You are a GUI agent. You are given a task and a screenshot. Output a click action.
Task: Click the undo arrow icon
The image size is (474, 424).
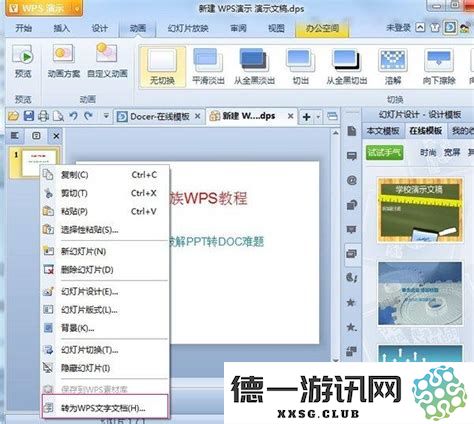tap(73, 116)
